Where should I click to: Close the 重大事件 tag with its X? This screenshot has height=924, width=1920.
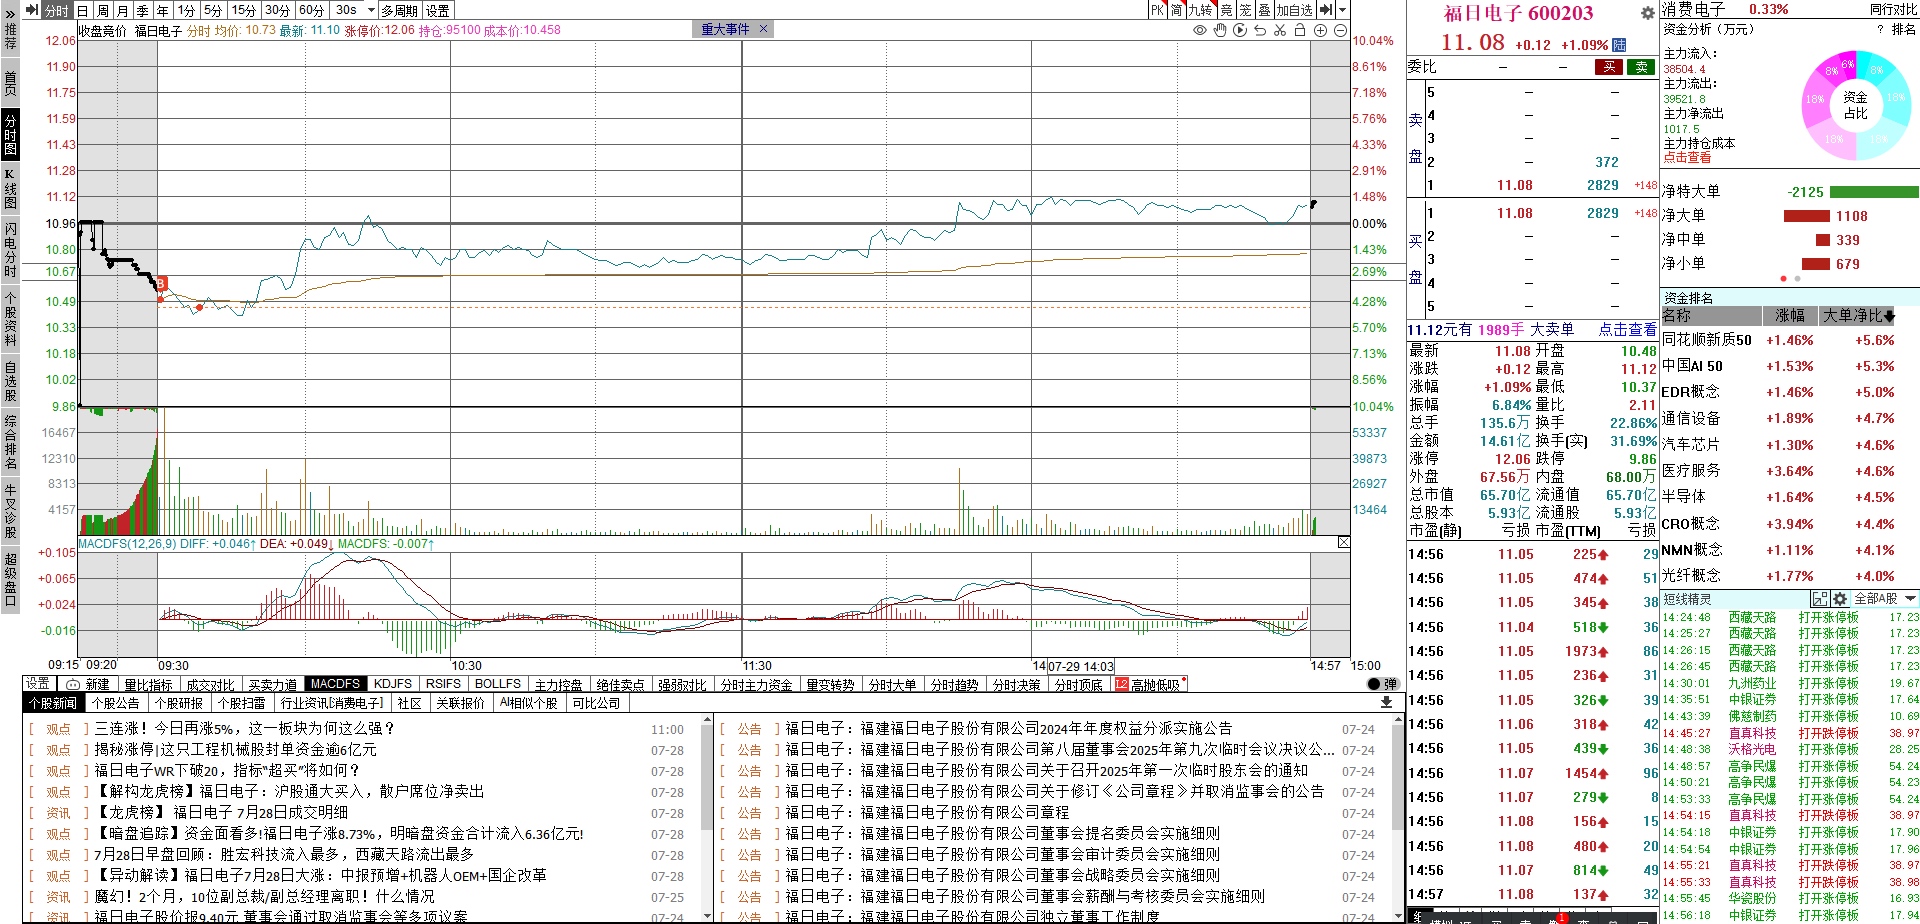764,29
